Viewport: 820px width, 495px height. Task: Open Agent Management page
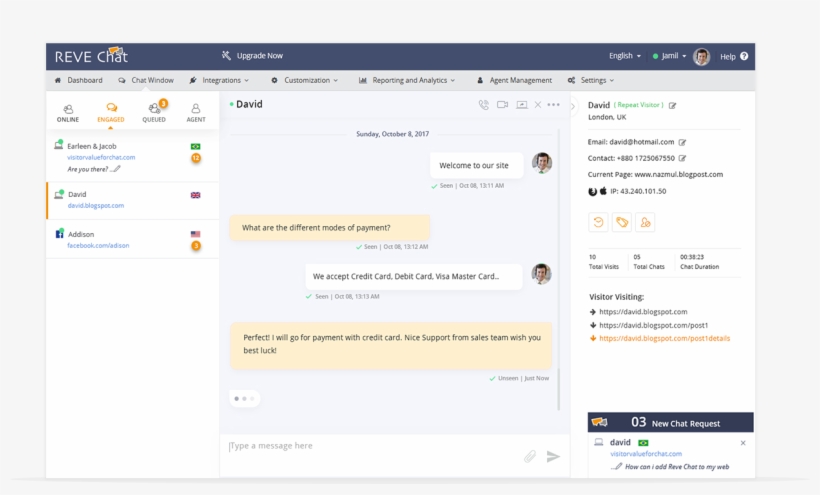[515, 80]
